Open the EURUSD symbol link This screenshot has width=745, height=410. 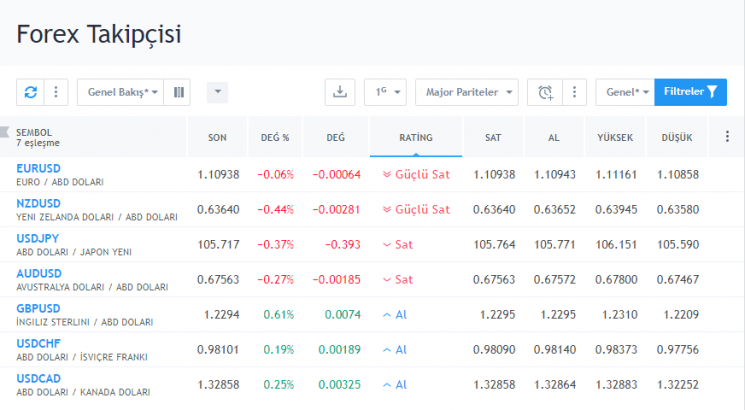pos(38,169)
